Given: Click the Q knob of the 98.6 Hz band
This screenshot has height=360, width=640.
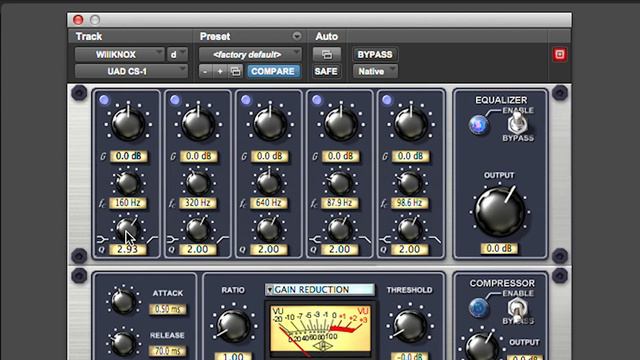Looking at the screenshot, I should 410,229.
